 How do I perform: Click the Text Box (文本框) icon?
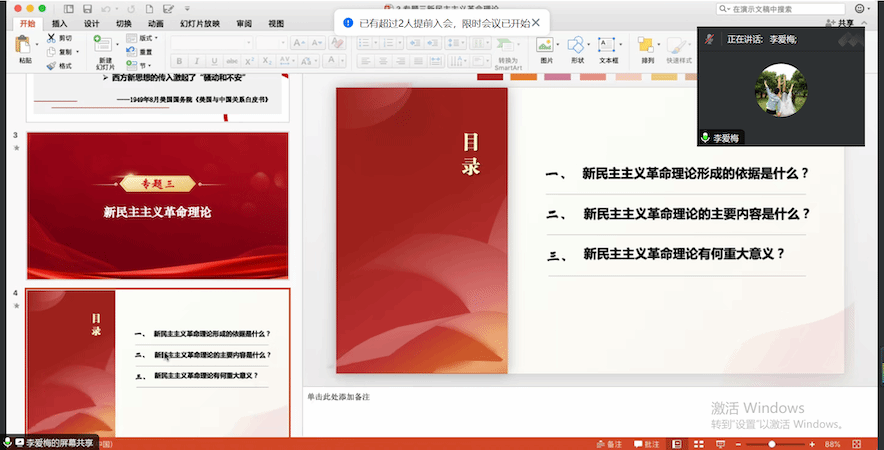point(608,46)
